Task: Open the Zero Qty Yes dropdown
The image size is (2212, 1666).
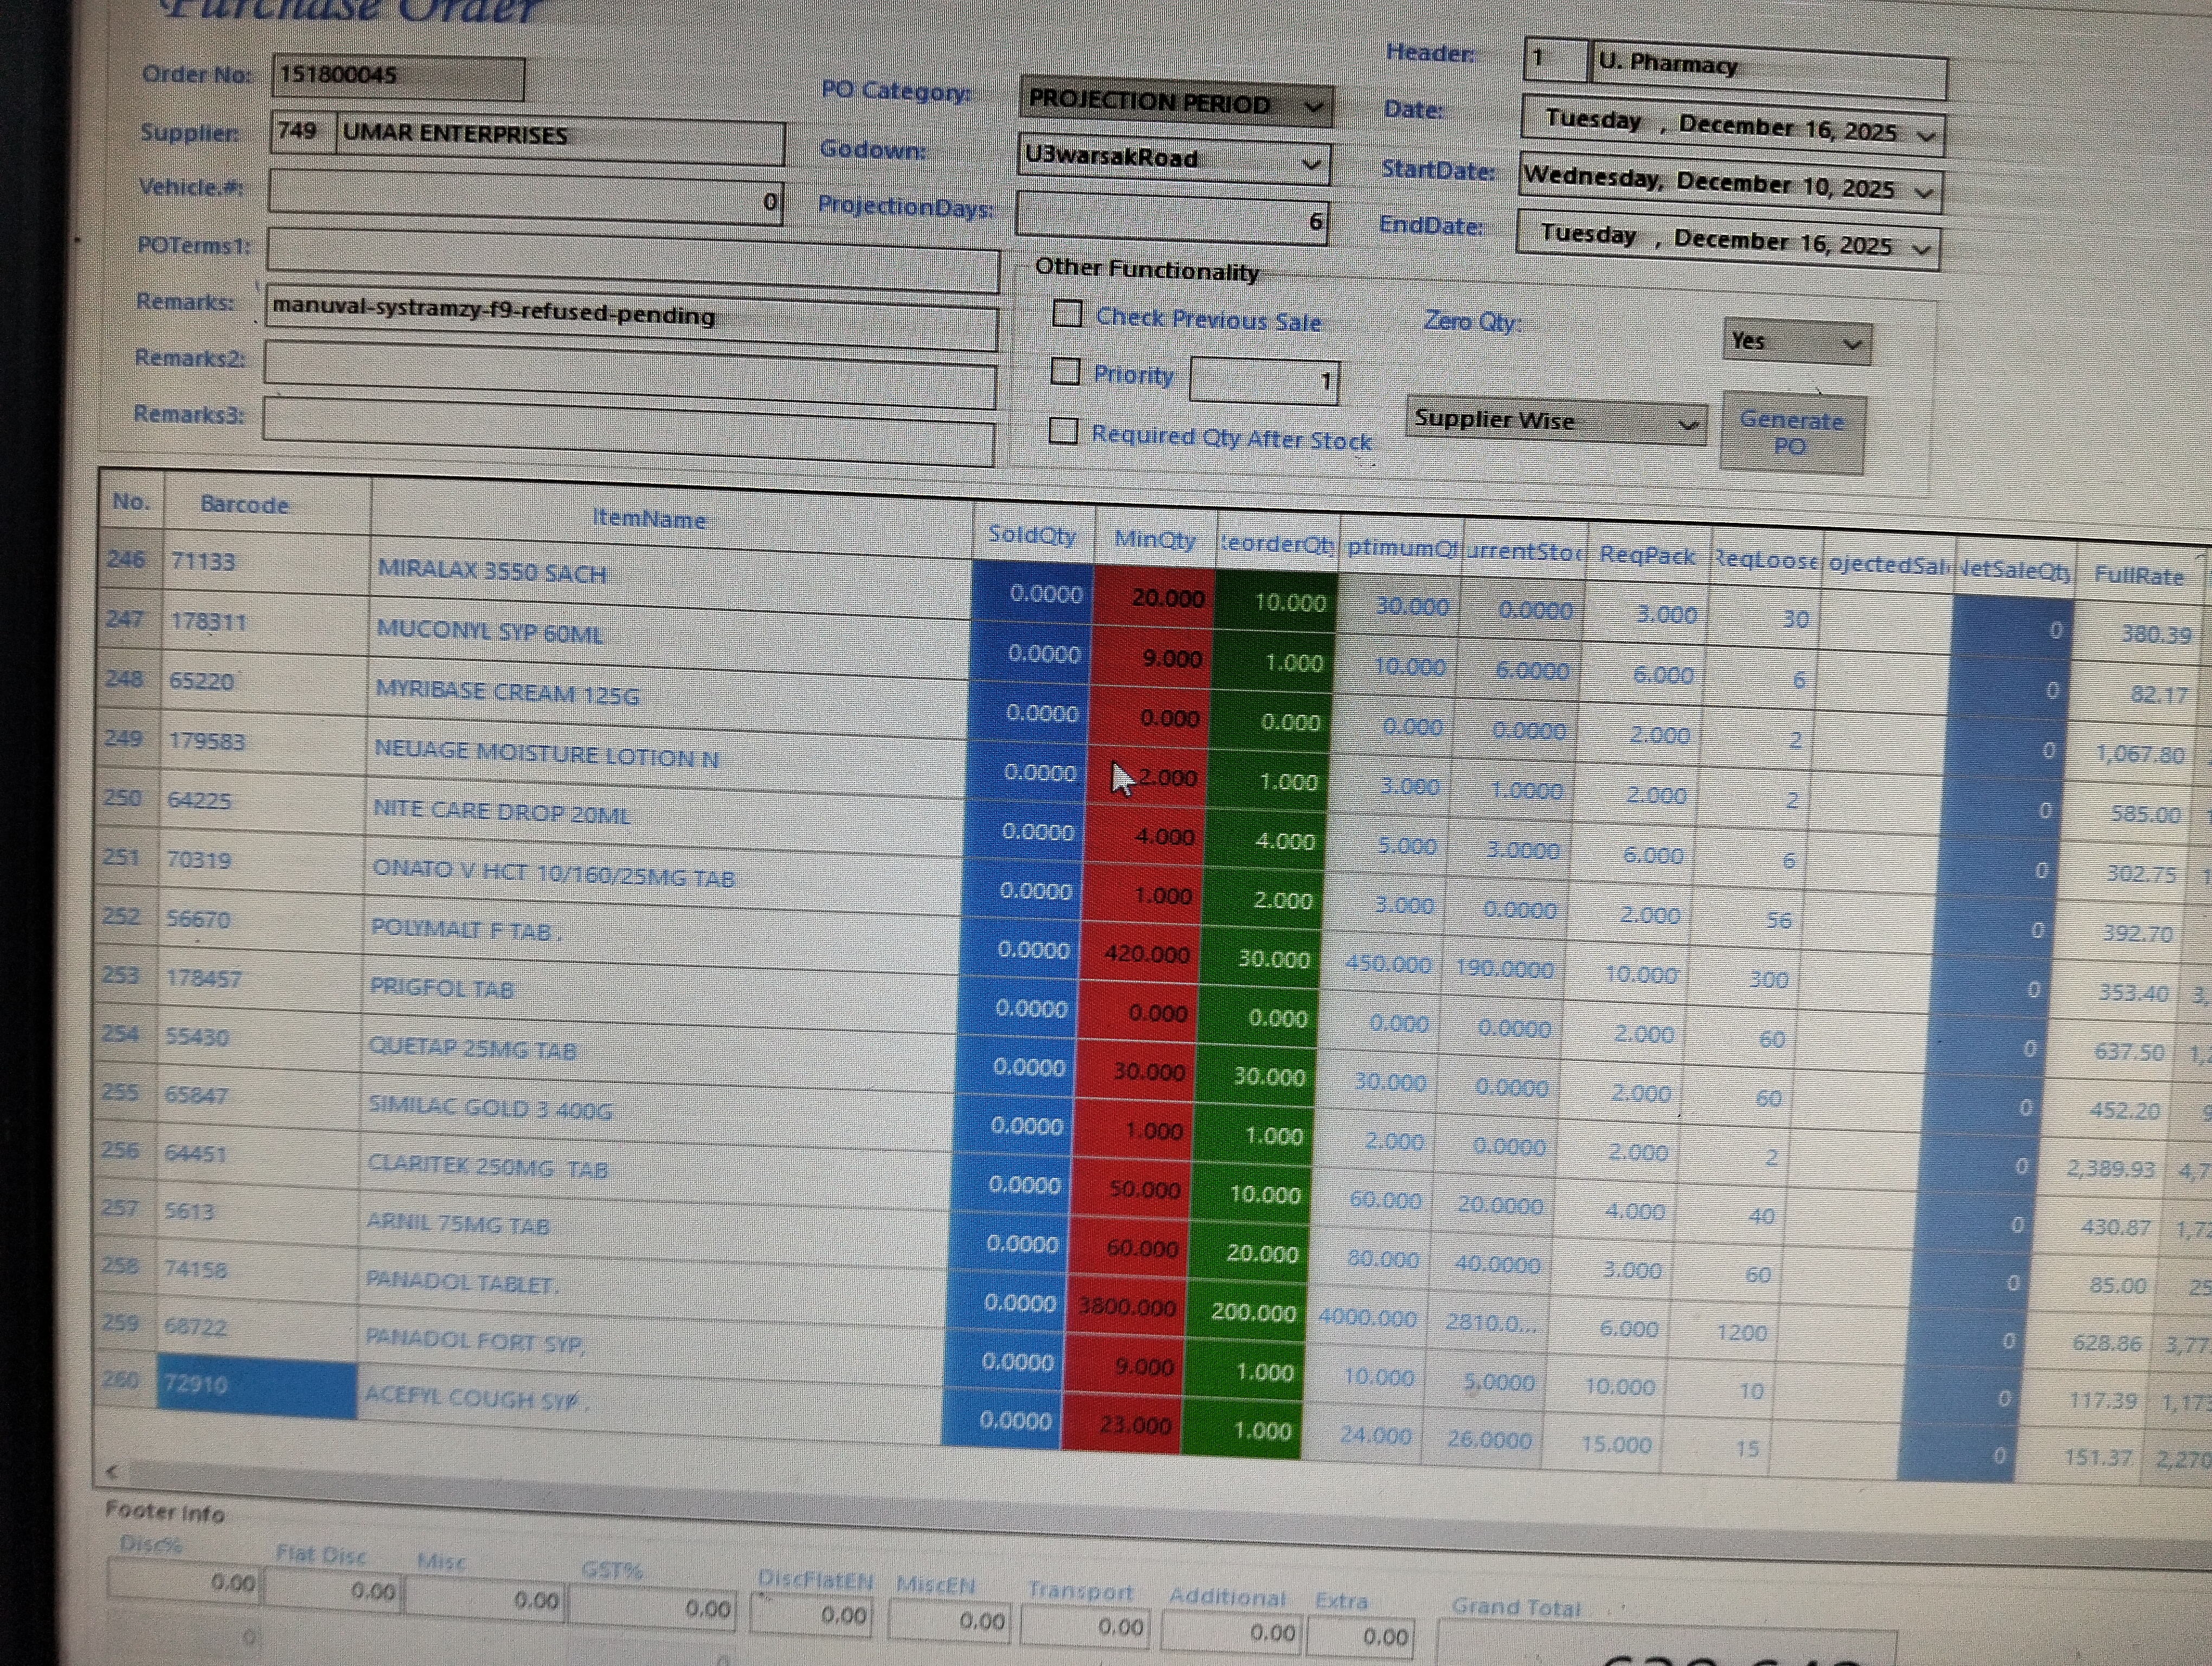Action: (x=1851, y=344)
